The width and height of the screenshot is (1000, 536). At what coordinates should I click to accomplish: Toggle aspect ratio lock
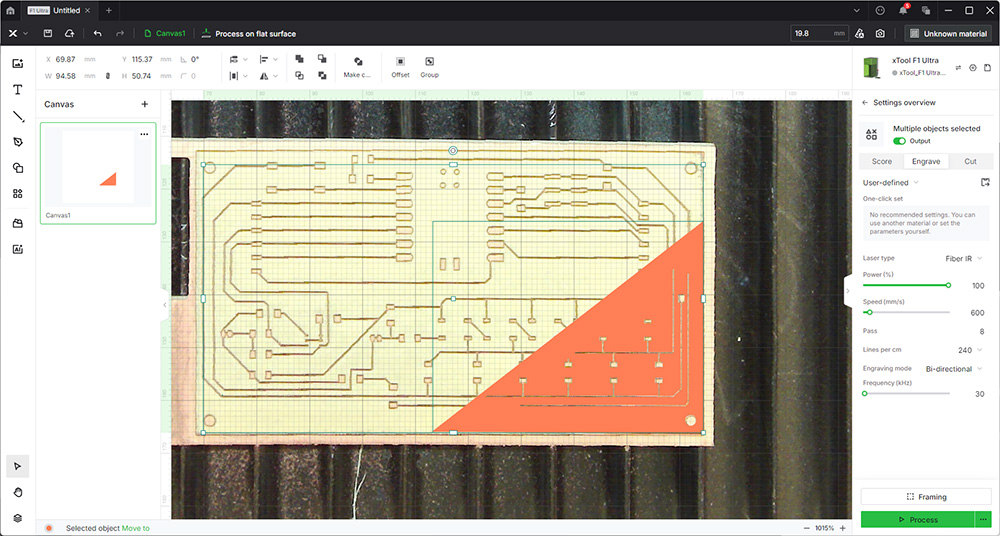(108, 76)
